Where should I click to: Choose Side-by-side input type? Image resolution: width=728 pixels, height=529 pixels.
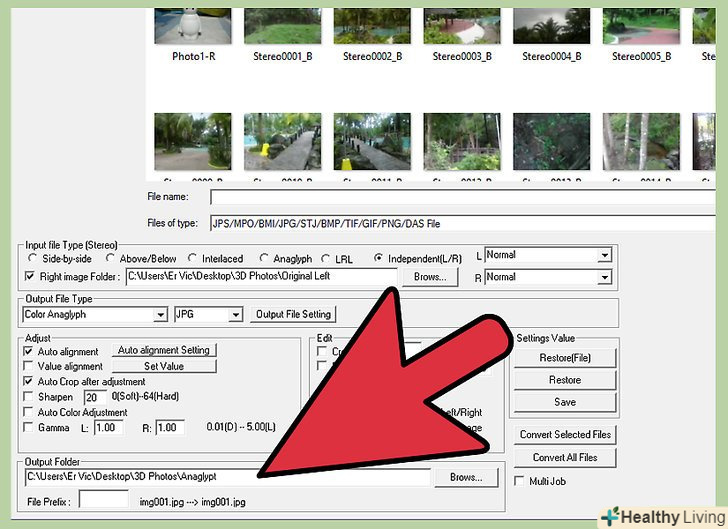(32, 258)
